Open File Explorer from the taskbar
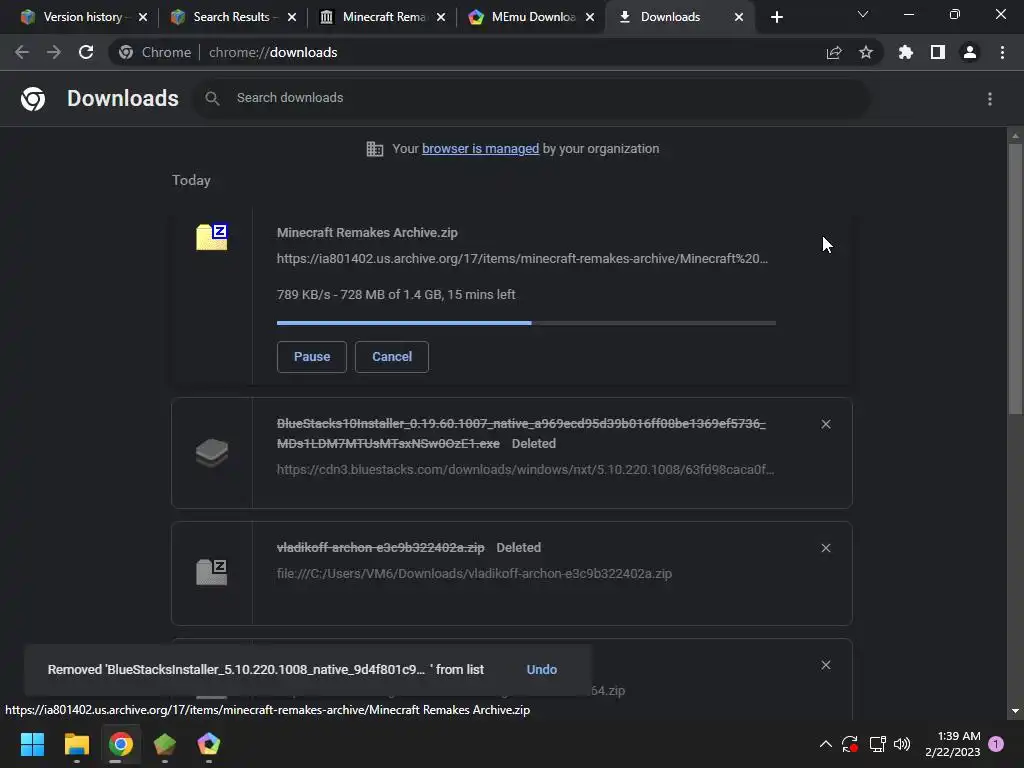Image resolution: width=1024 pixels, height=768 pixels. pyautogui.click(x=76, y=744)
